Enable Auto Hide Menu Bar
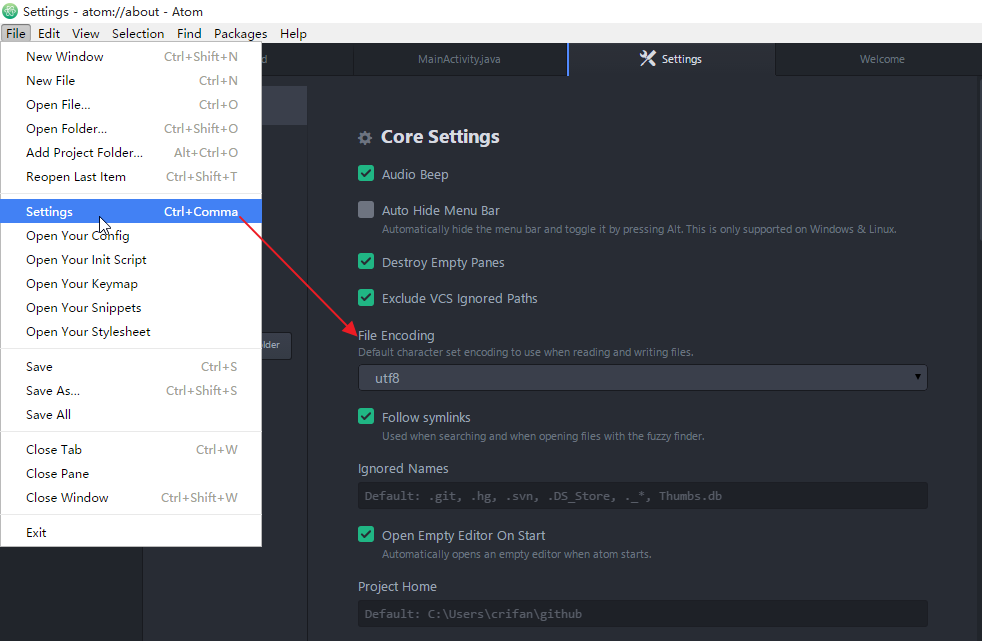The image size is (982, 641). (x=366, y=211)
